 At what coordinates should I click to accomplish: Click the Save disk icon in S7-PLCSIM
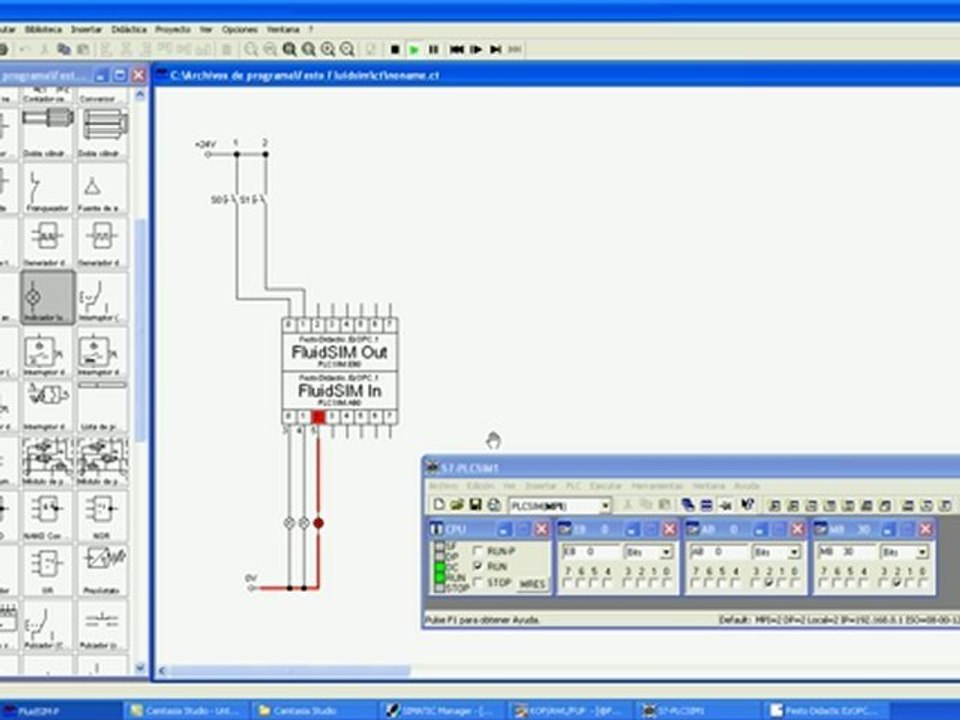[x=475, y=505]
